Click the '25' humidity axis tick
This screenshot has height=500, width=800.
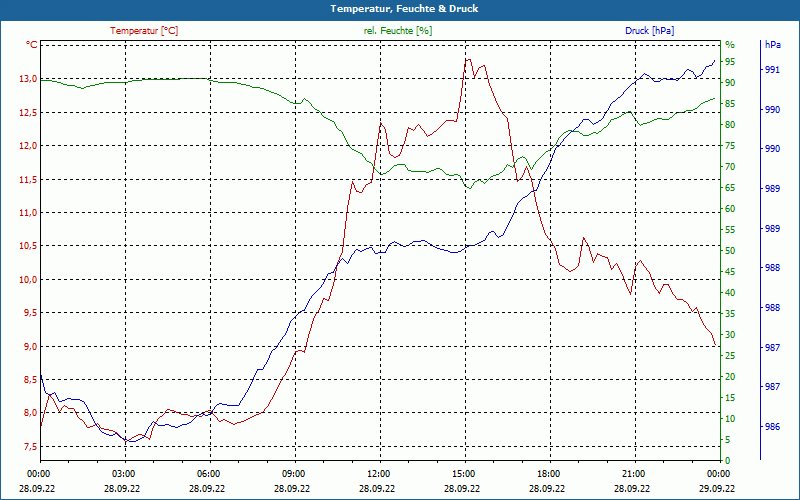(x=730, y=356)
